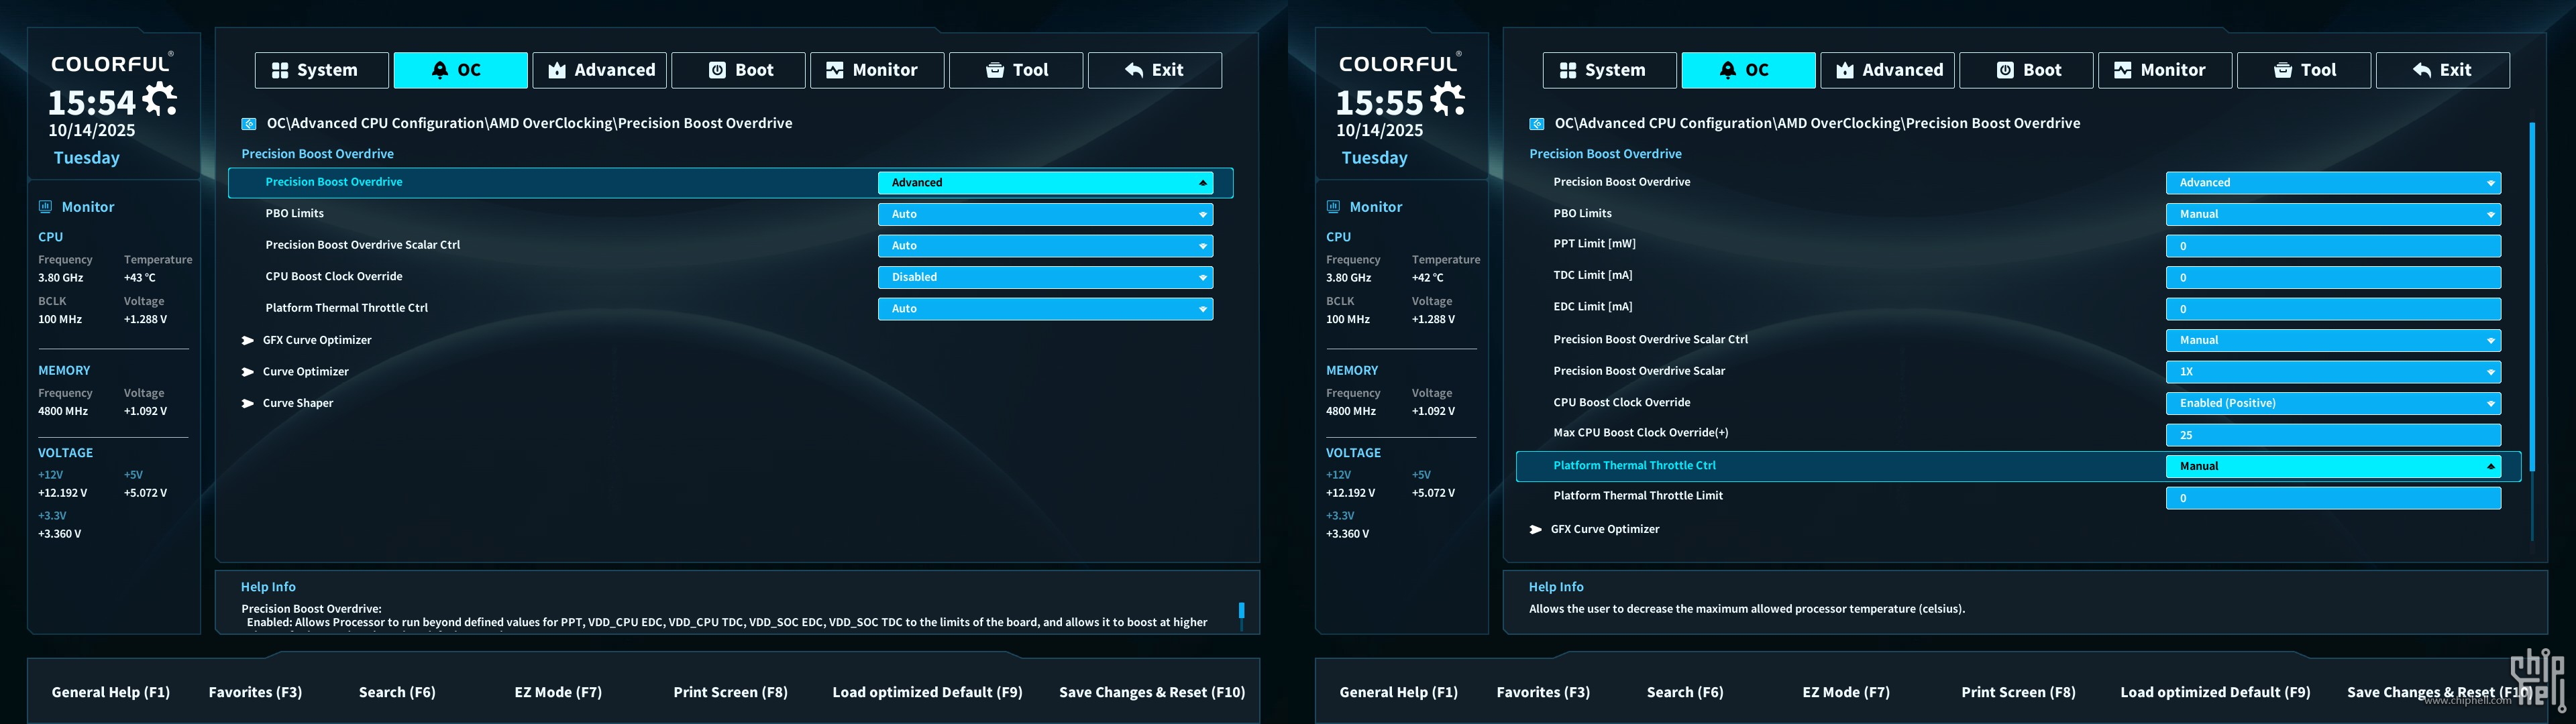The height and width of the screenshot is (724, 2576).
Task: Click vertical scrollbar of the 15:55 settings list
Action: click(2532, 300)
